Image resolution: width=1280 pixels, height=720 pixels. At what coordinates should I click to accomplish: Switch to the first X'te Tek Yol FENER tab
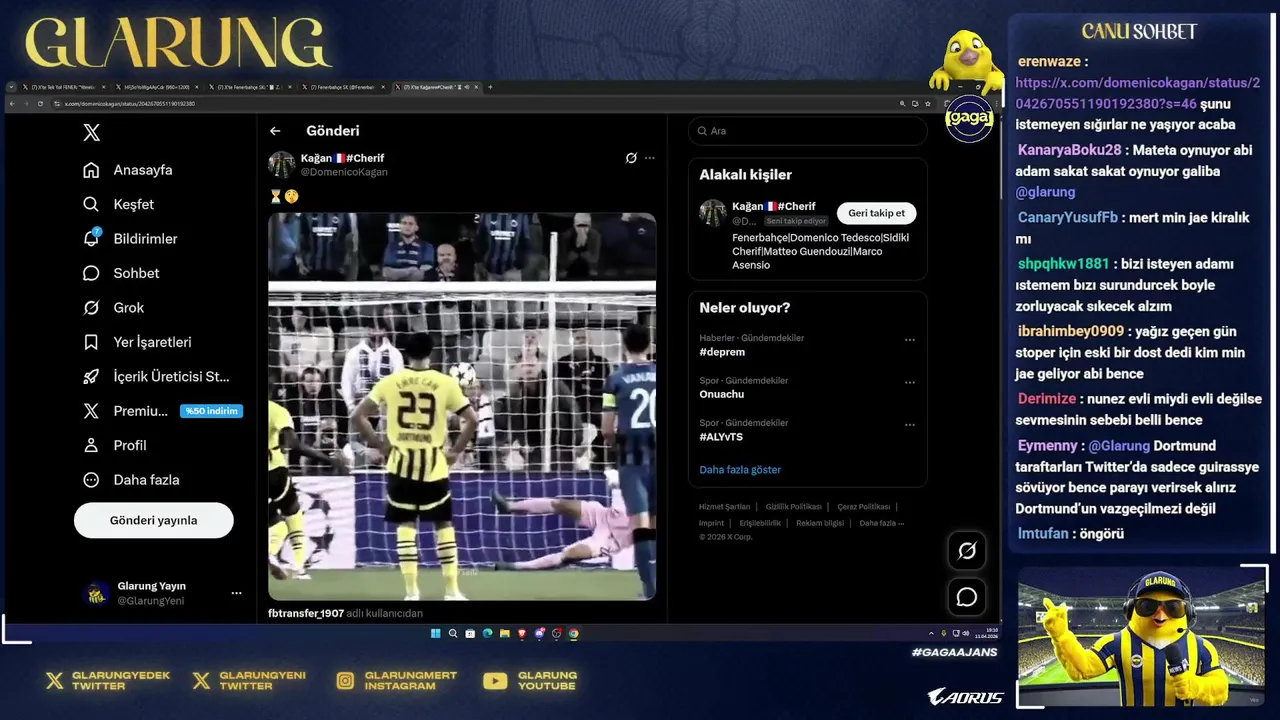click(64, 87)
